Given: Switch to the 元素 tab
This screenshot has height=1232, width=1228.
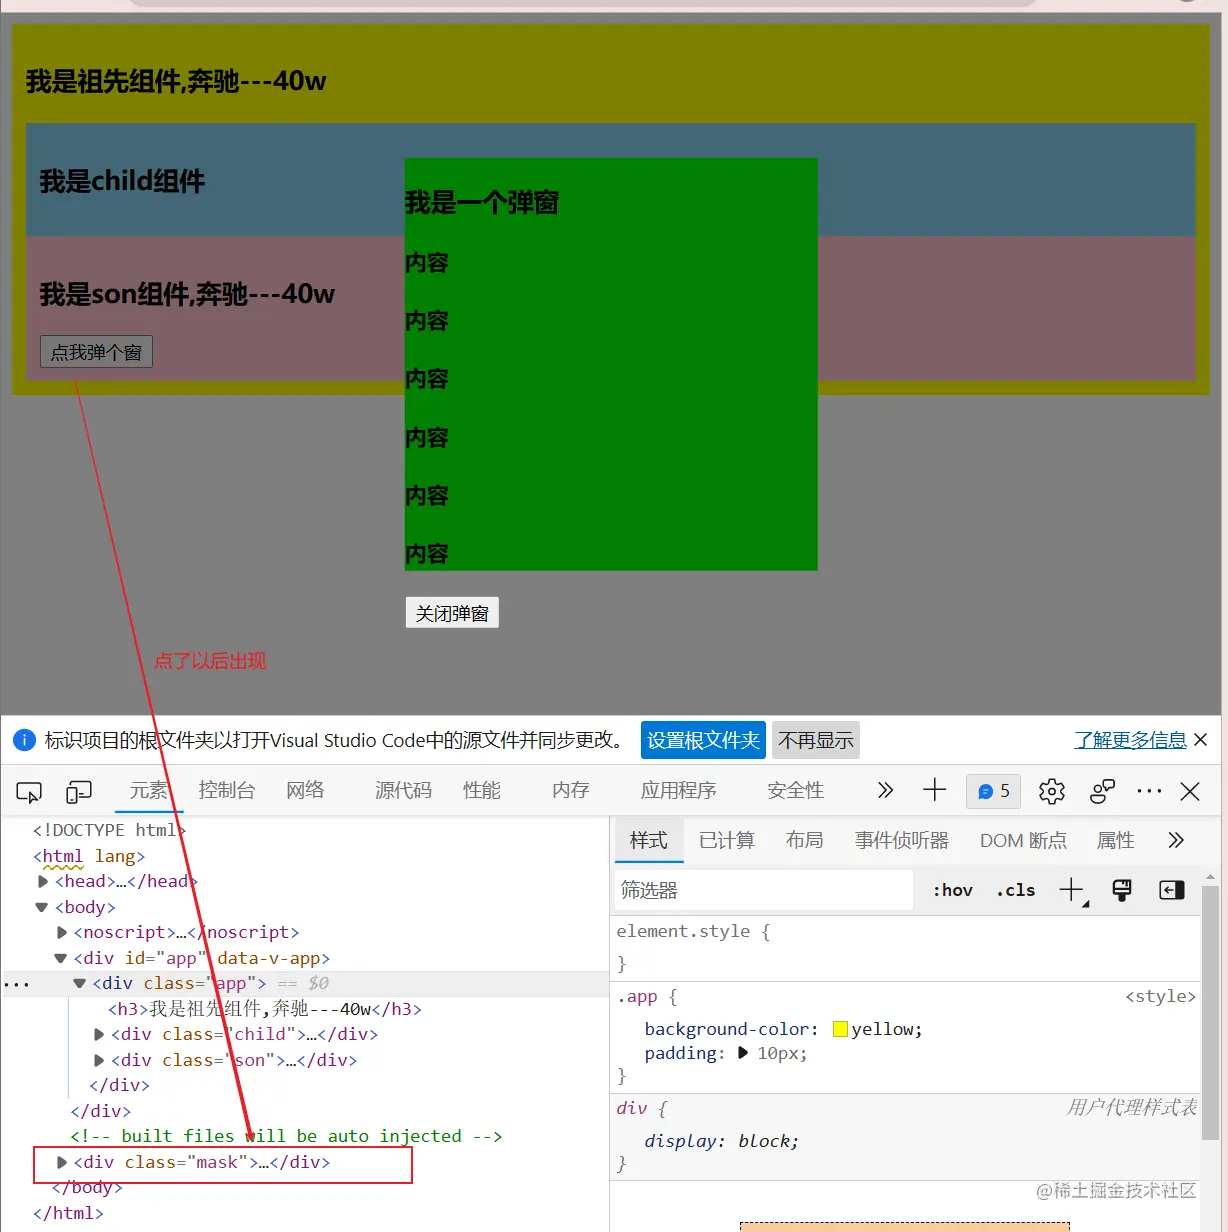Looking at the screenshot, I should [149, 790].
